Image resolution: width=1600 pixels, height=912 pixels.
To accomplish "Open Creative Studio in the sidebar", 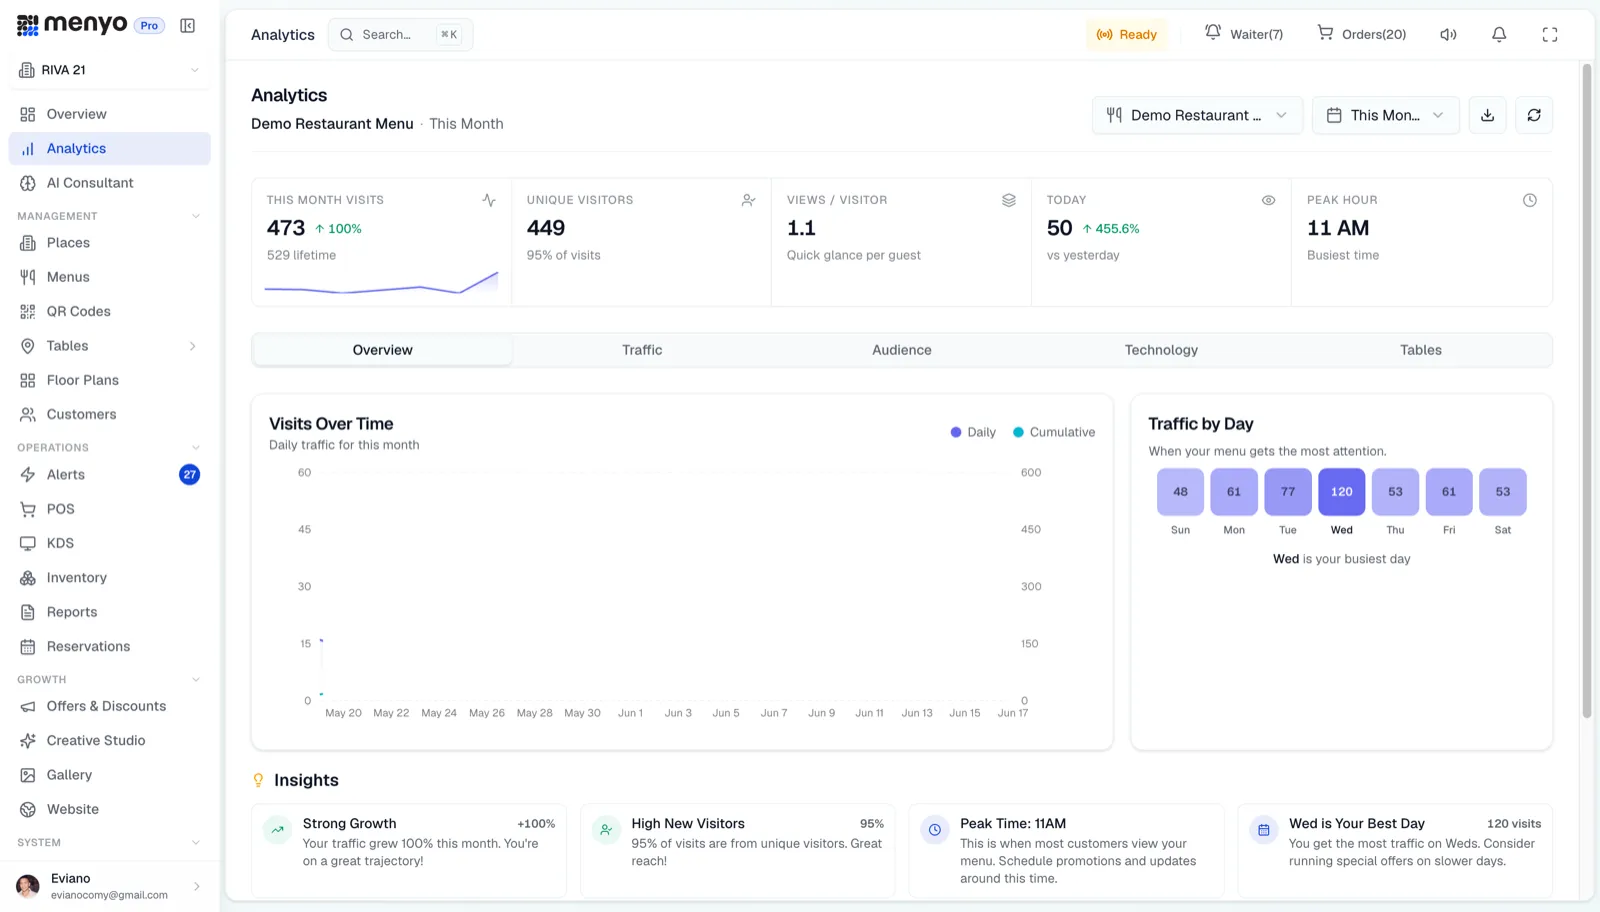I will tap(110, 741).
